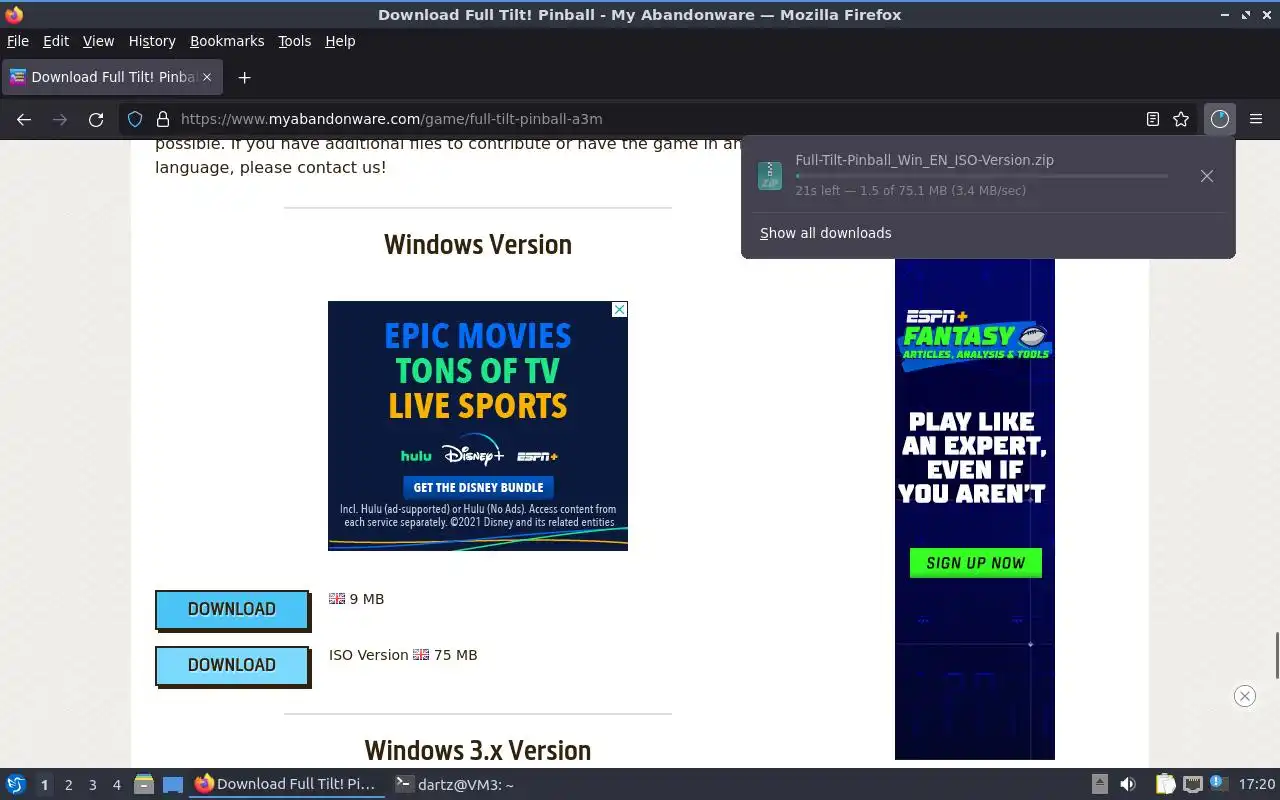1280x800 pixels.
Task: Click the zip file icon in downloads panel
Action: 770,176
